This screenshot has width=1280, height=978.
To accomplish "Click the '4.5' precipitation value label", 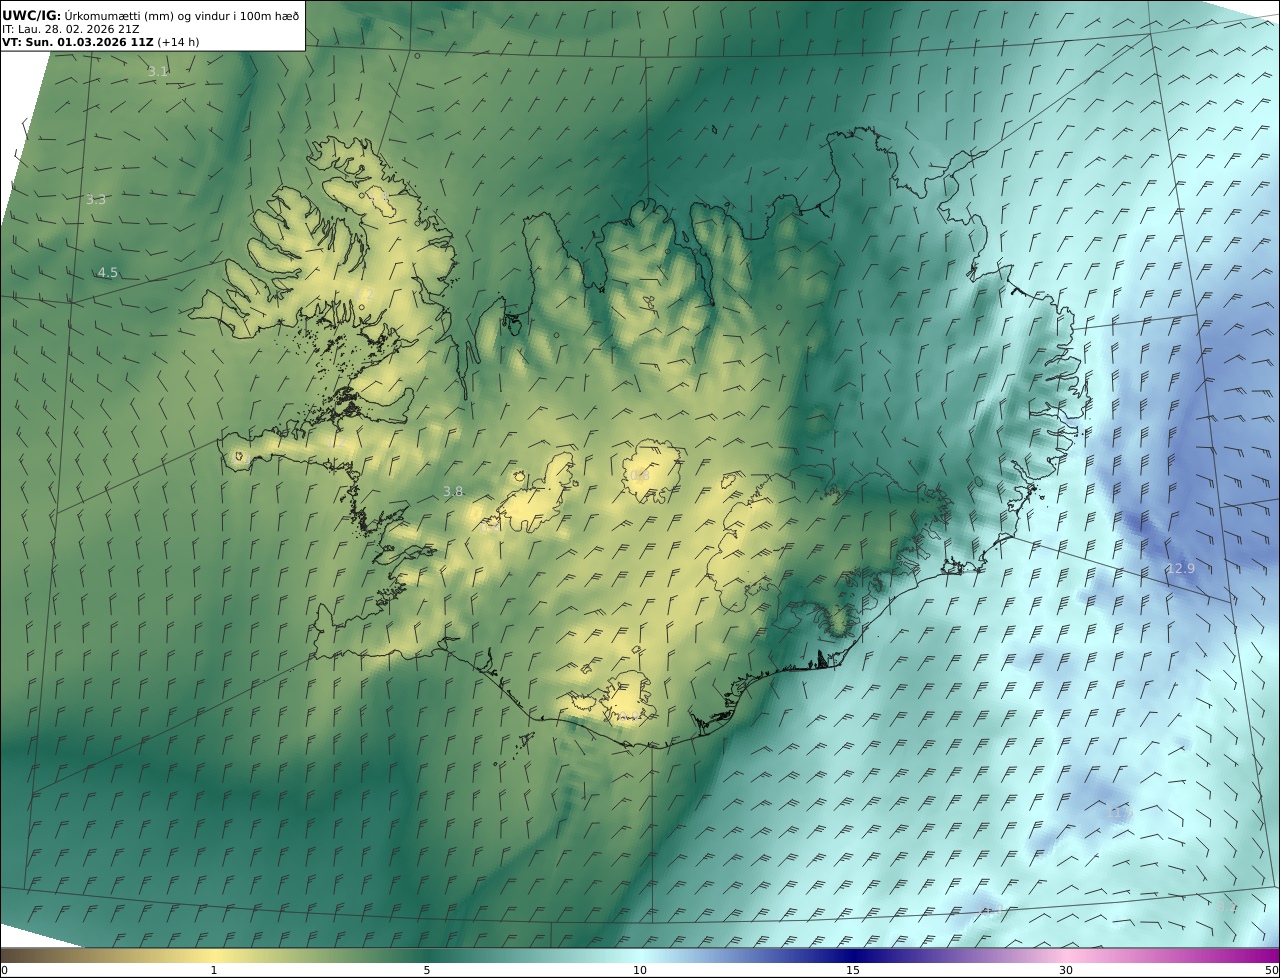I will 107,273.
